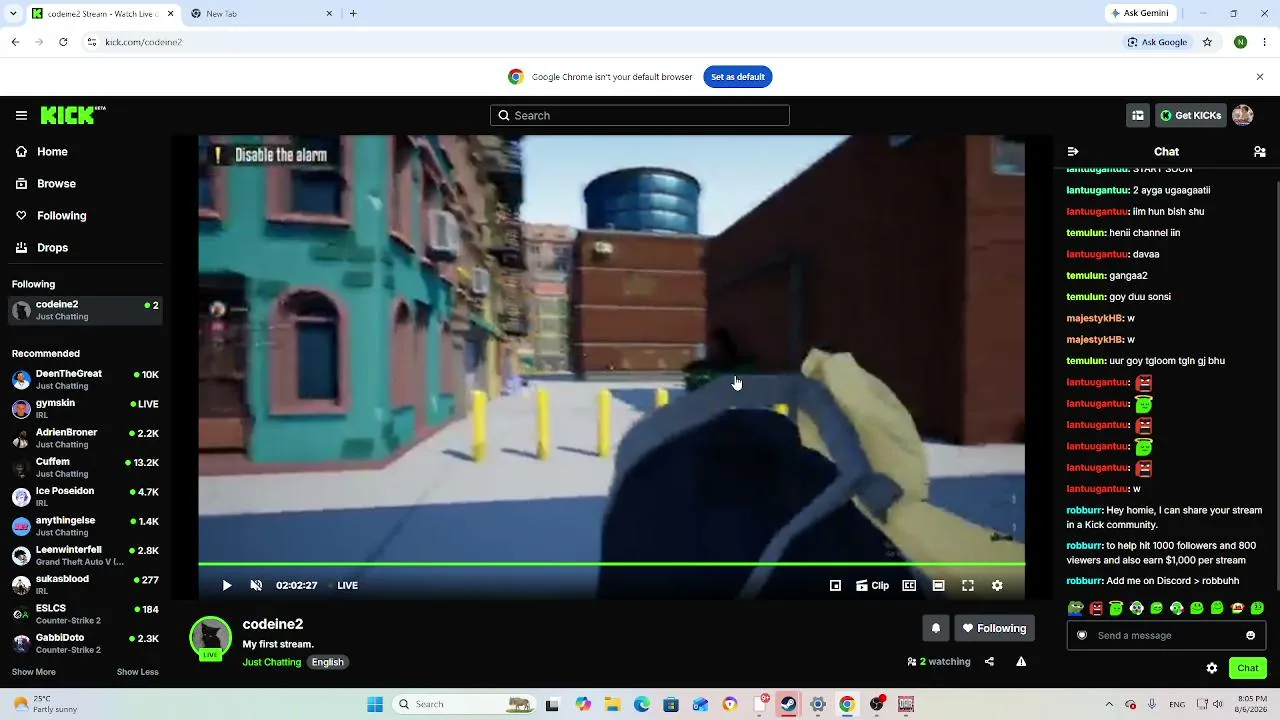Unmute the stream audio
The height and width of the screenshot is (720, 1280).
[x=256, y=586]
